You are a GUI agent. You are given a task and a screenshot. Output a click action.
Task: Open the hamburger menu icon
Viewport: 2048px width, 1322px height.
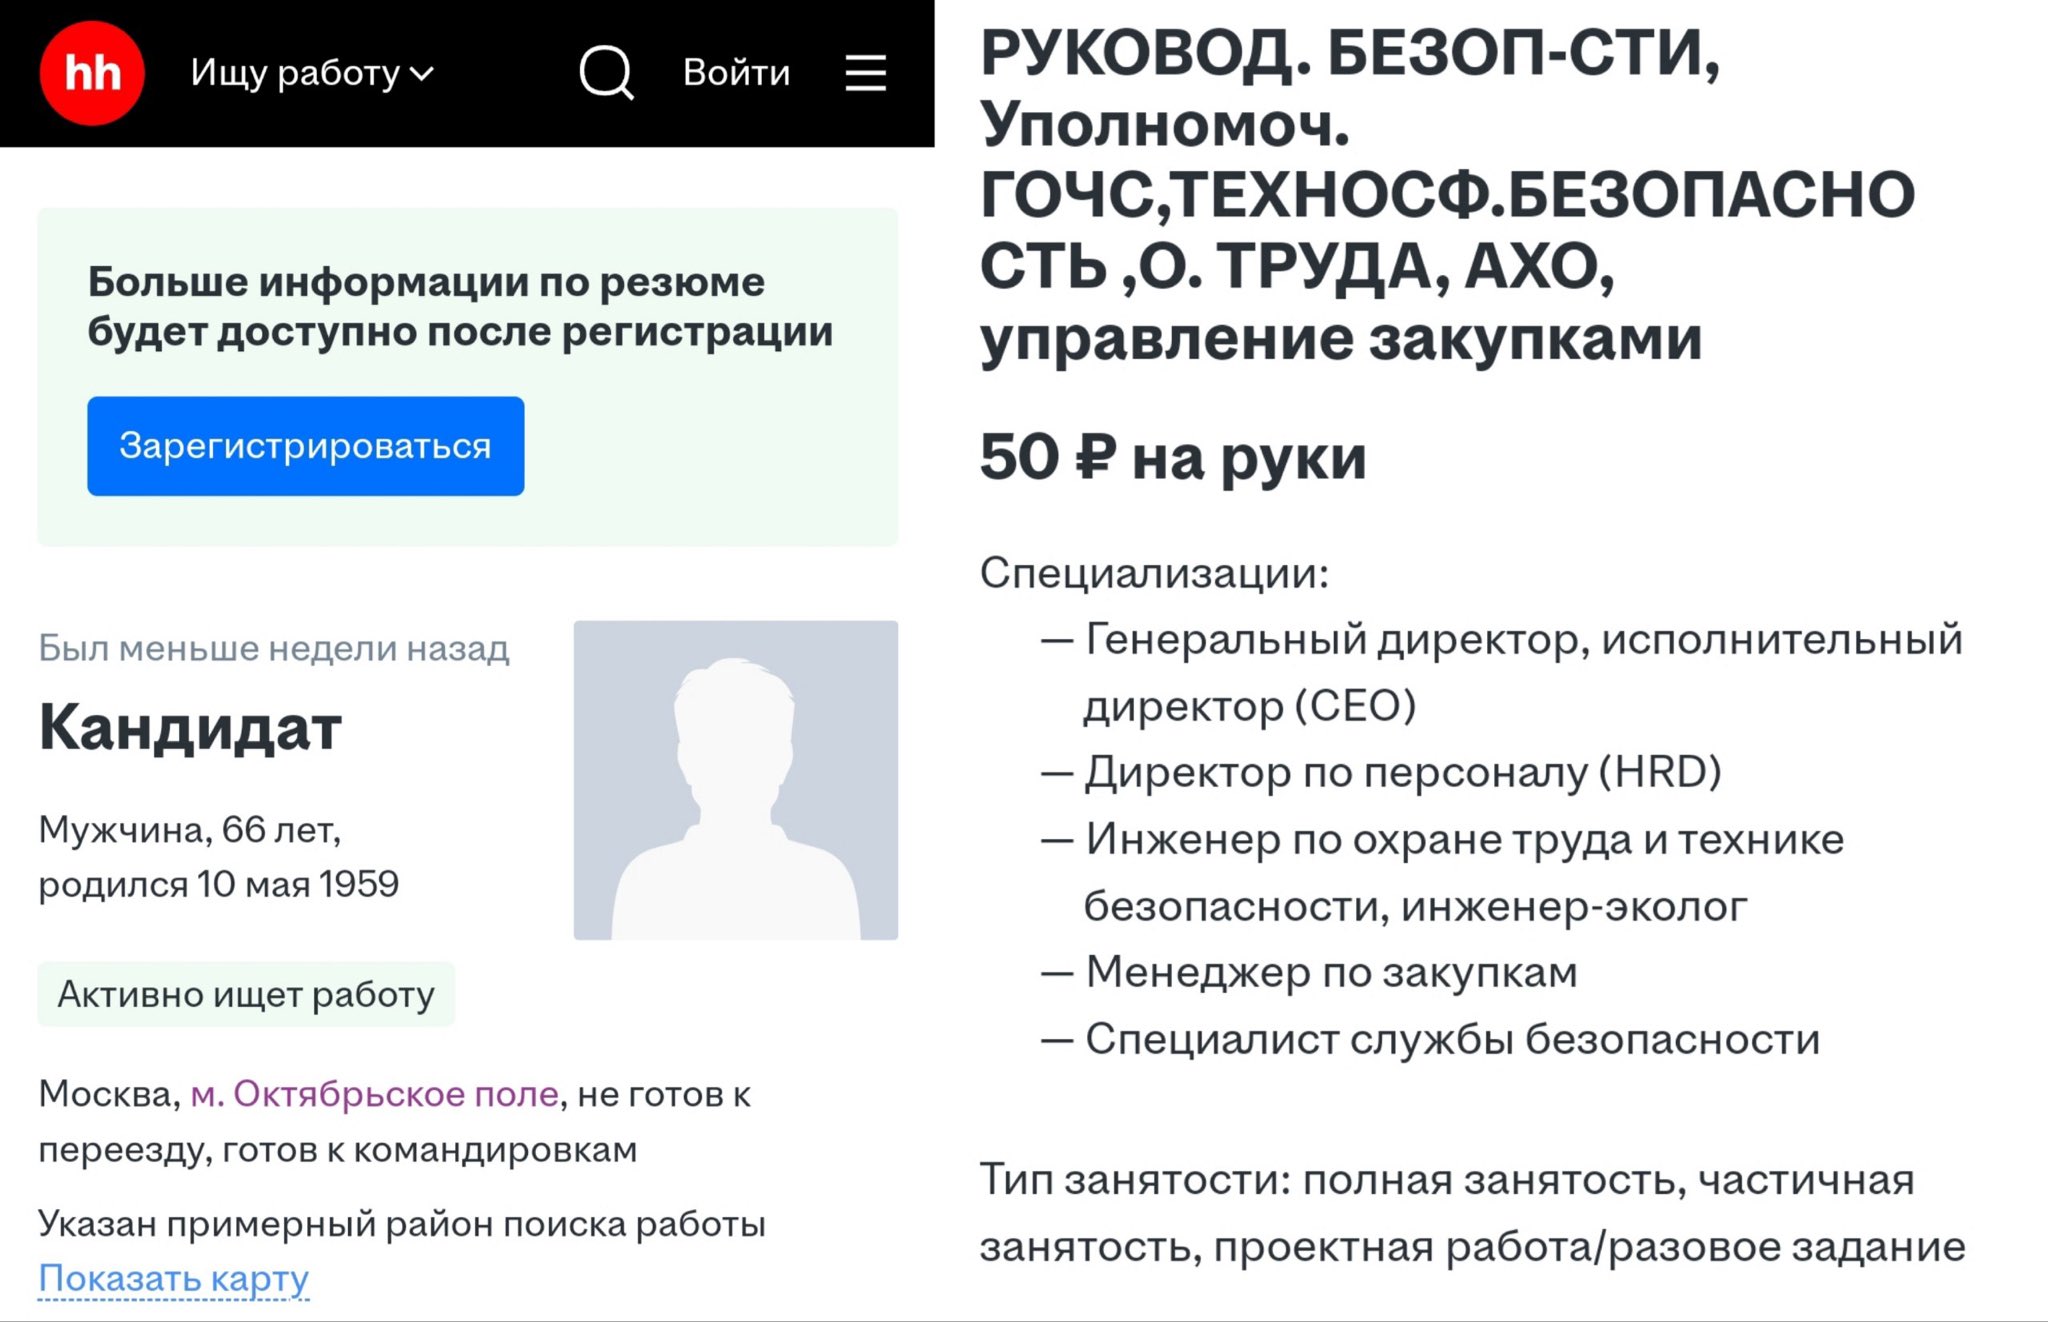[865, 73]
